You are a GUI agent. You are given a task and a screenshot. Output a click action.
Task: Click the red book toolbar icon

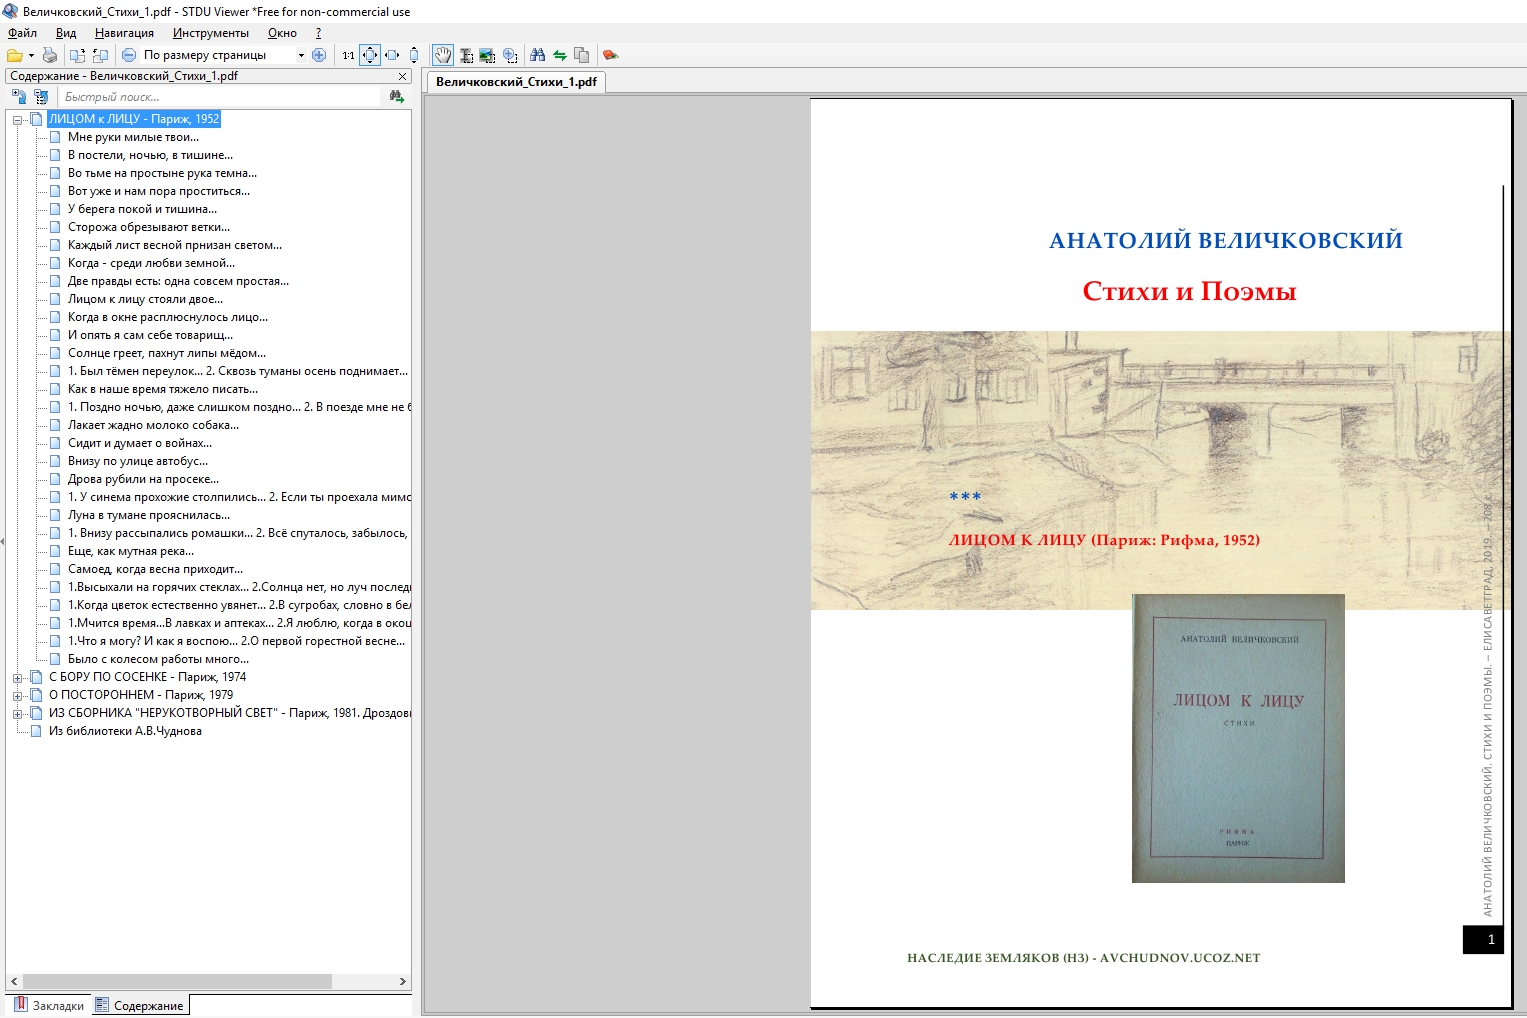tap(610, 55)
